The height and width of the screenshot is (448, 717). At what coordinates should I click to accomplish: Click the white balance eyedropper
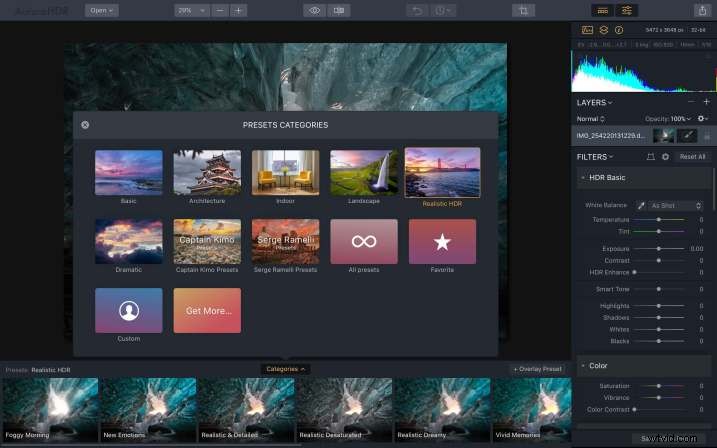point(641,205)
